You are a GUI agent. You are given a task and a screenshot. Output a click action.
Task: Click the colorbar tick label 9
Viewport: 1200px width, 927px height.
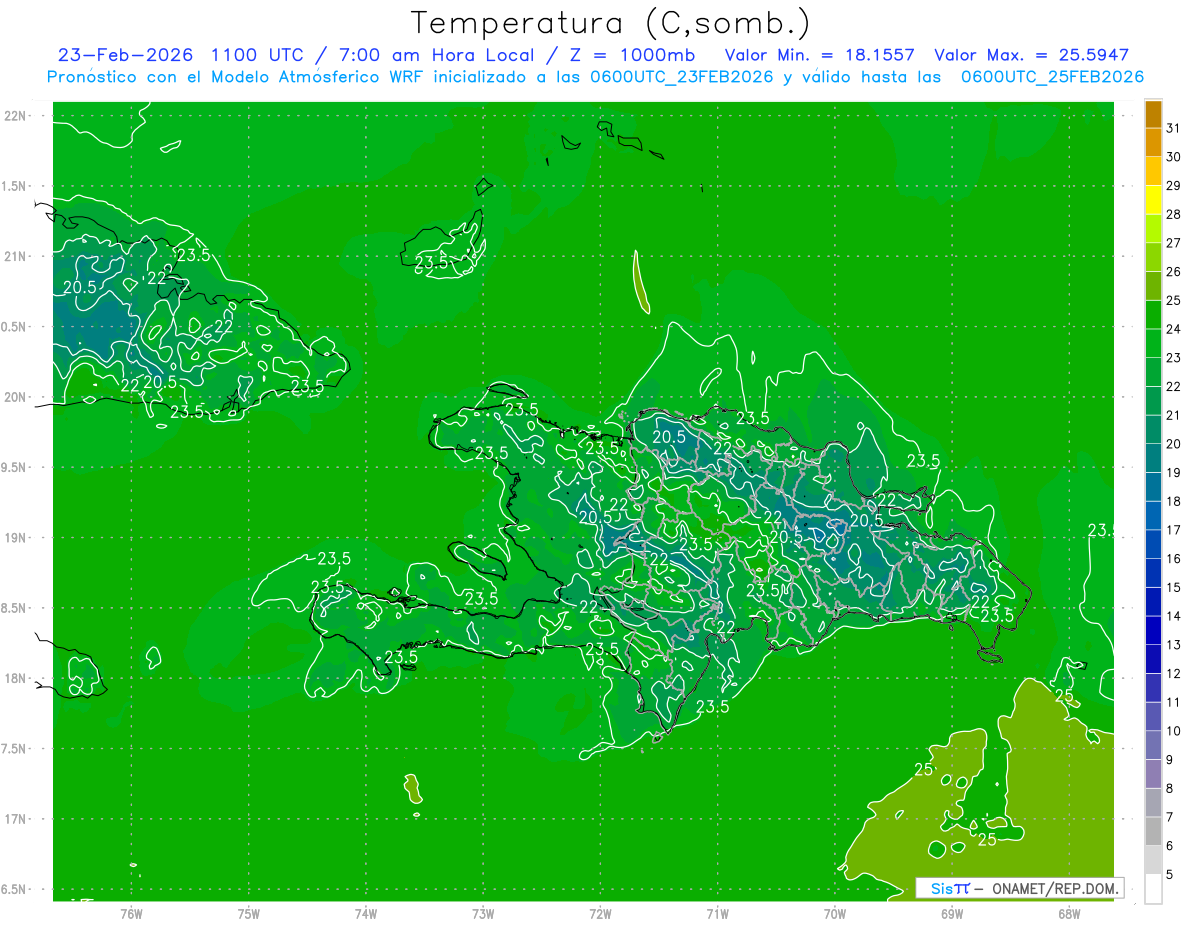[x=1170, y=760]
